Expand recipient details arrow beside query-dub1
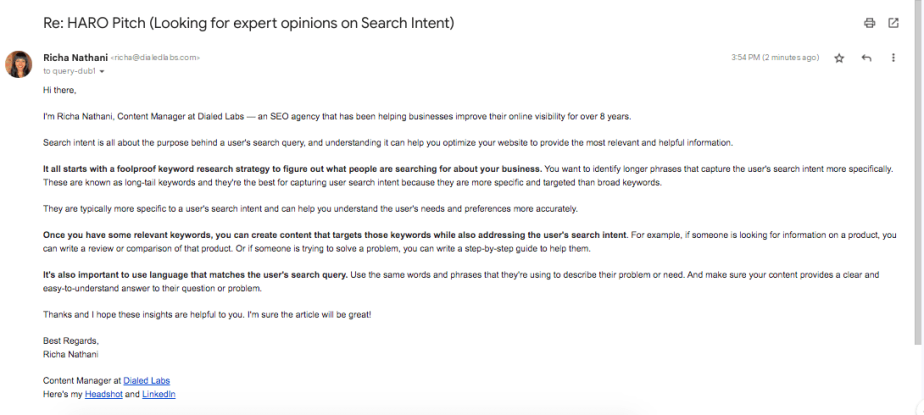924x415 pixels. point(102,72)
